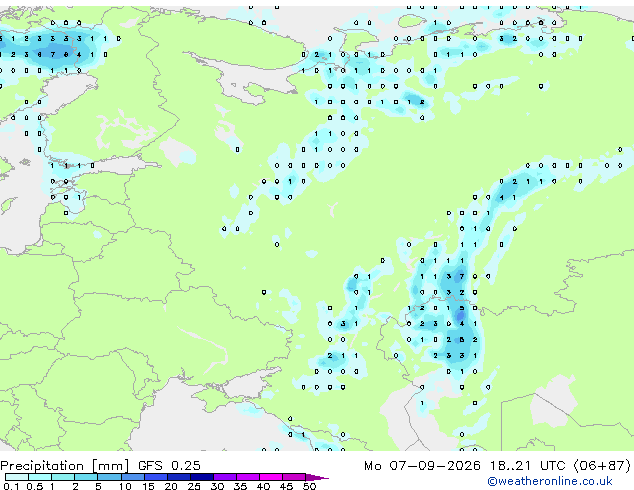Pick the dark navy 25–30 mm swatch
The height and width of the screenshot is (490, 634).
point(201,477)
